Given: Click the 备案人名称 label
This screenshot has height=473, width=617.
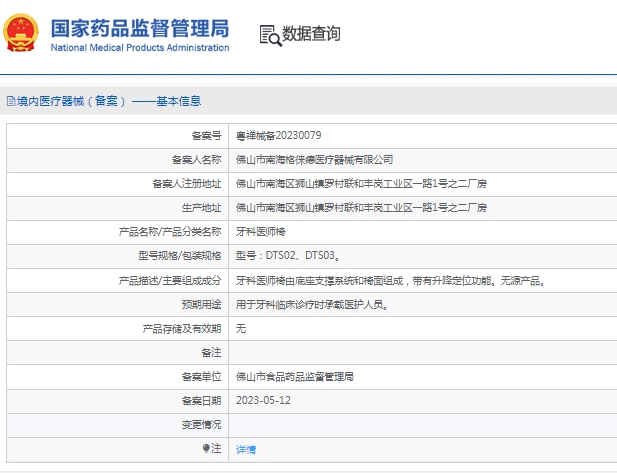Looking at the screenshot, I should point(196,160).
